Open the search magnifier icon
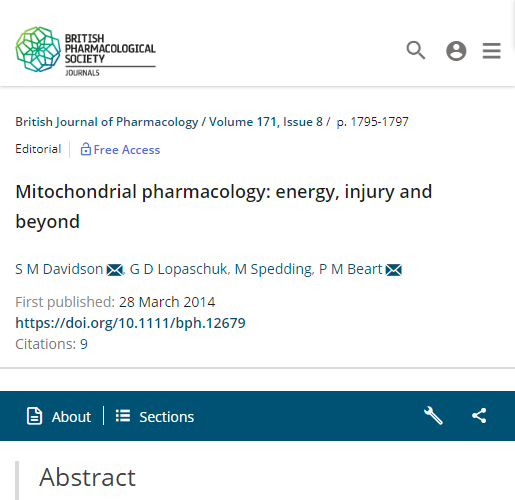This screenshot has width=515, height=500. point(416,50)
